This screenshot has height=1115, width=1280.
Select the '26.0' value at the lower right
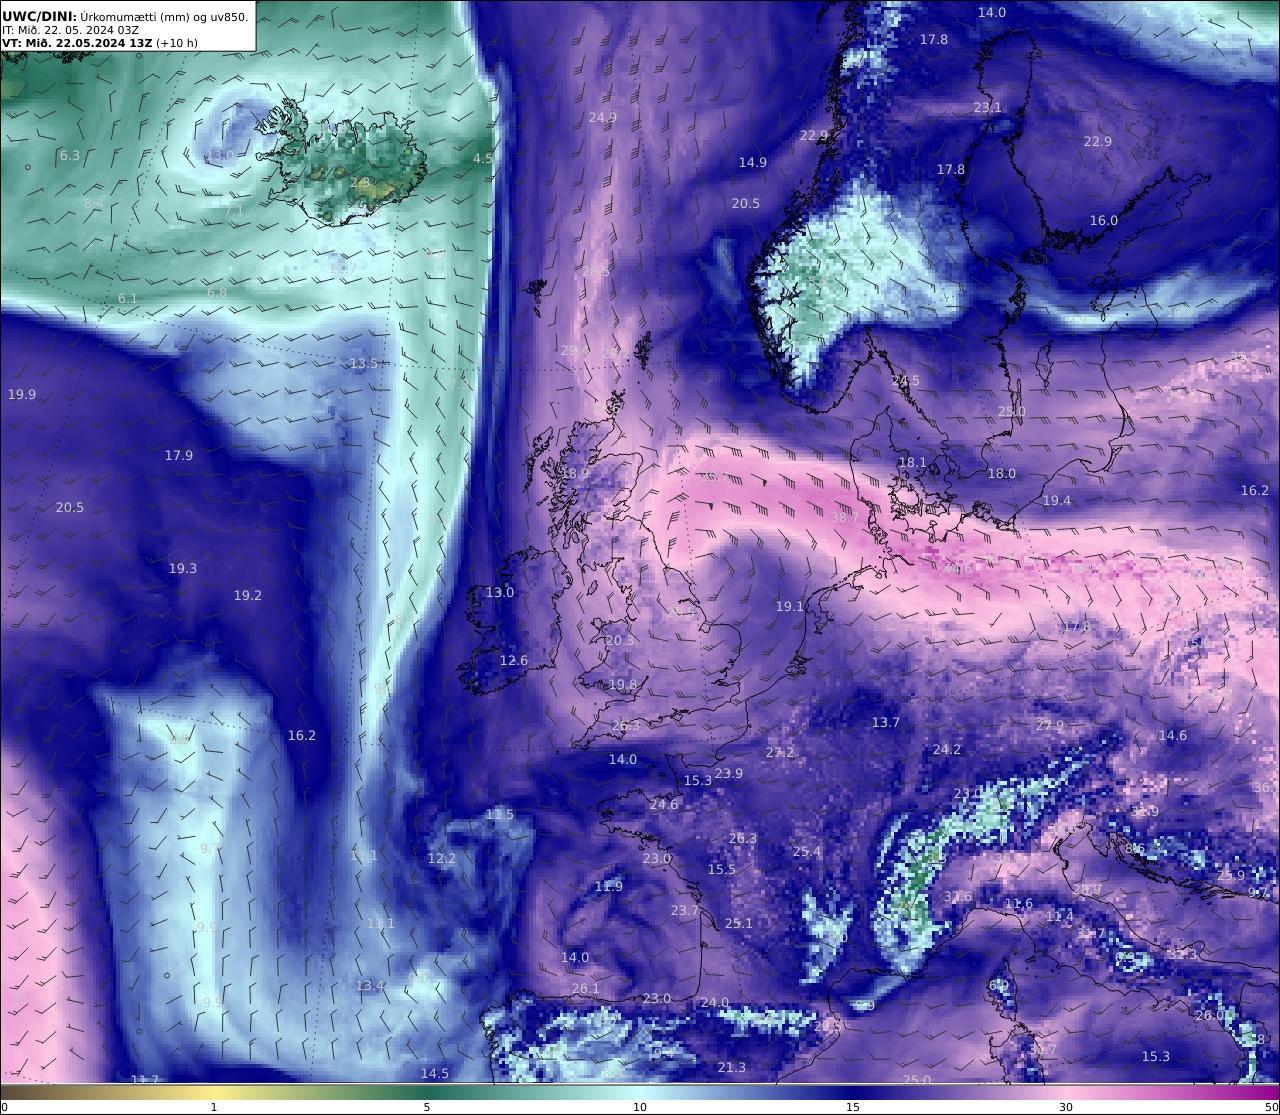click(1210, 1015)
